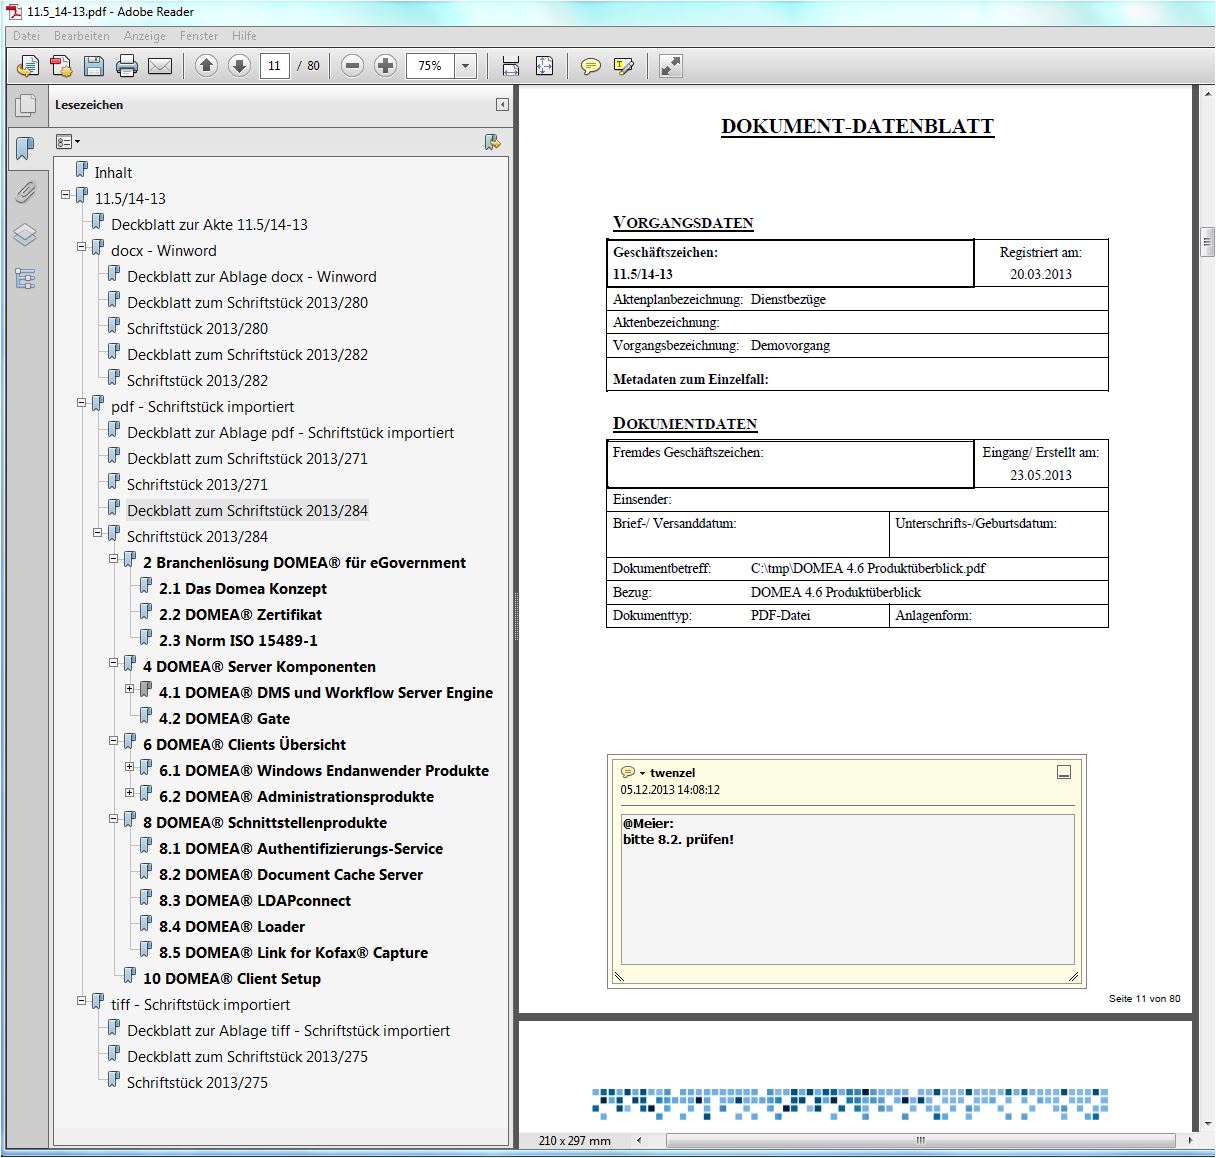
Task: Click the email envelope icon
Action: pyautogui.click(x=160, y=67)
